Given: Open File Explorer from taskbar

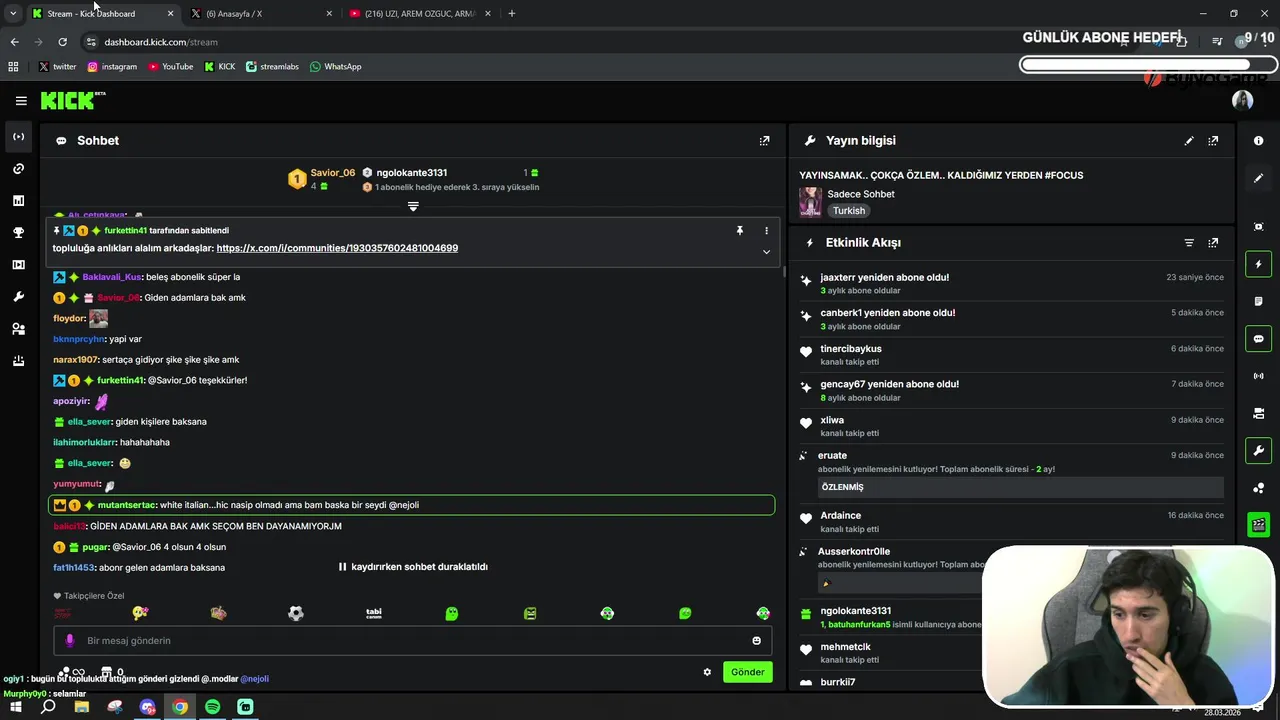Looking at the screenshot, I should (82, 707).
